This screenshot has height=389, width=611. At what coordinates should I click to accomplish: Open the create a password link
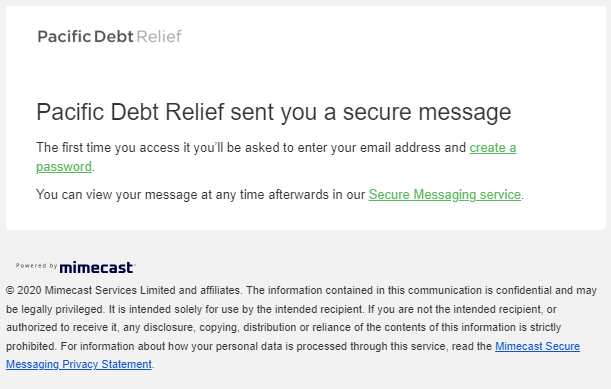point(493,148)
